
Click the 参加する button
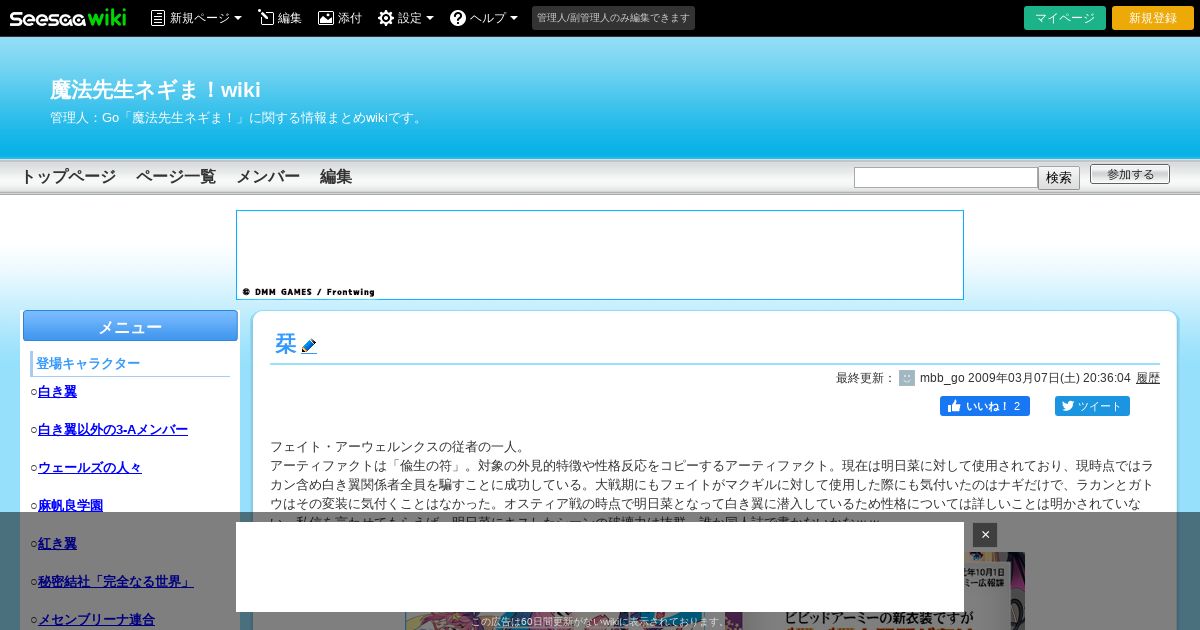[x=1130, y=174]
